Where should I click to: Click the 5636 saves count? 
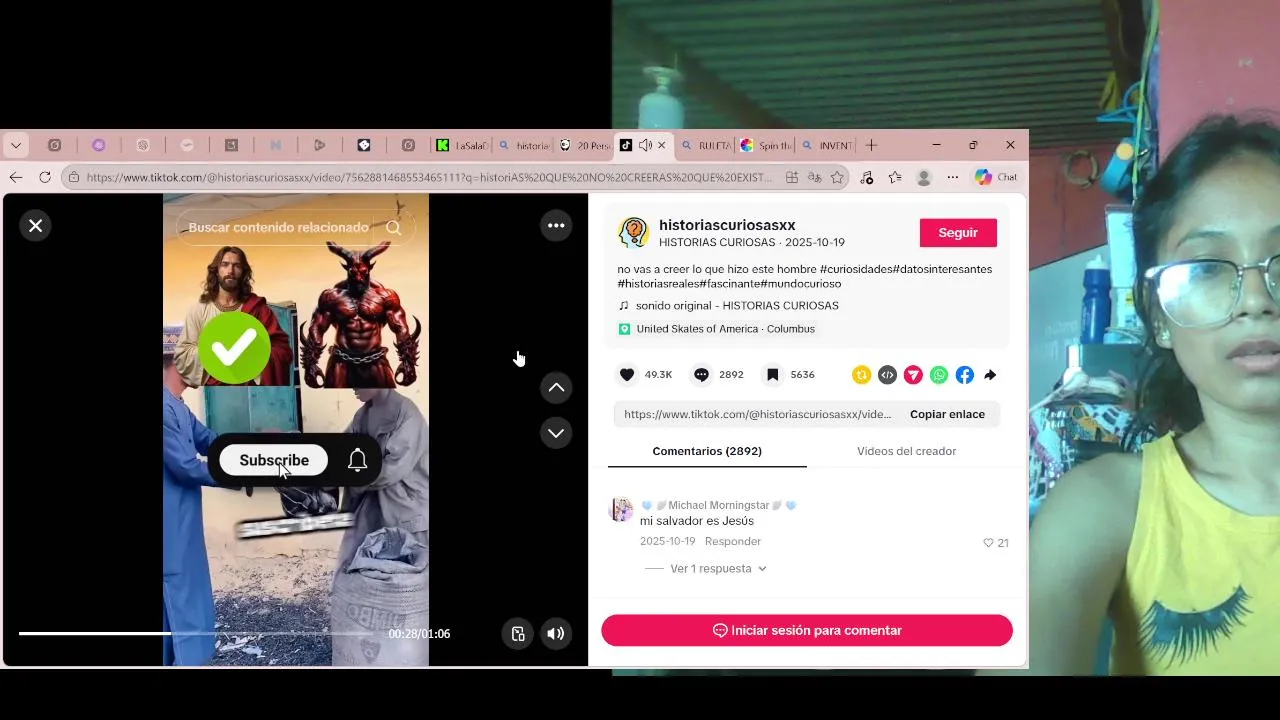tap(802, 375)
